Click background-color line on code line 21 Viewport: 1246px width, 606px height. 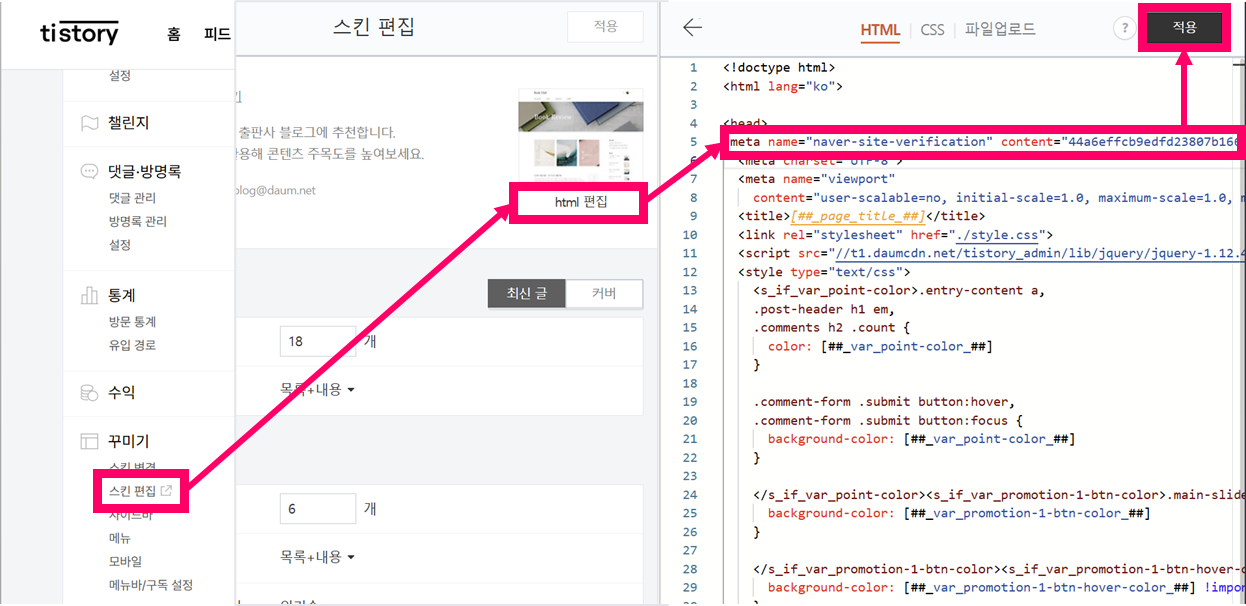(922, 439)
